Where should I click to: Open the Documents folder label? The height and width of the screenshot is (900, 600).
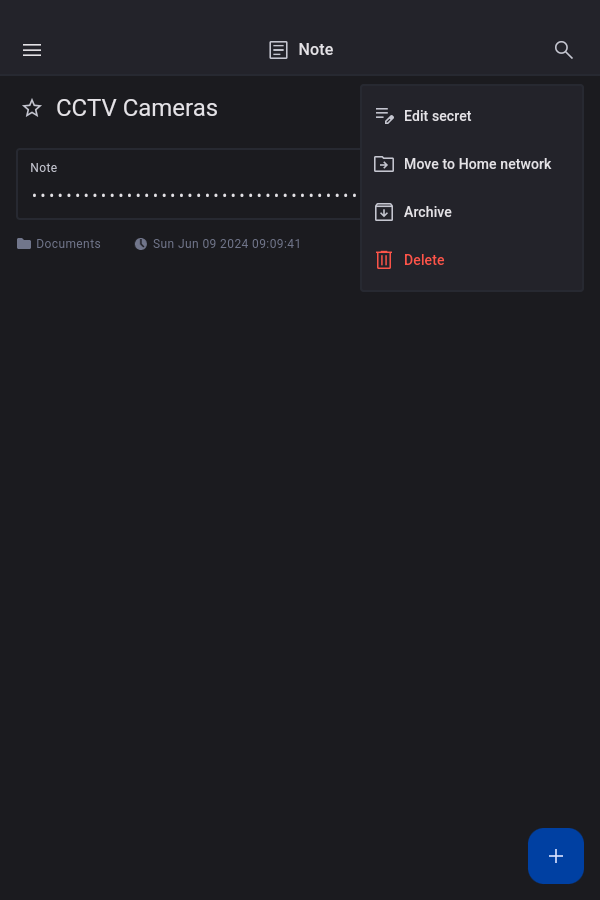[68, 244]
